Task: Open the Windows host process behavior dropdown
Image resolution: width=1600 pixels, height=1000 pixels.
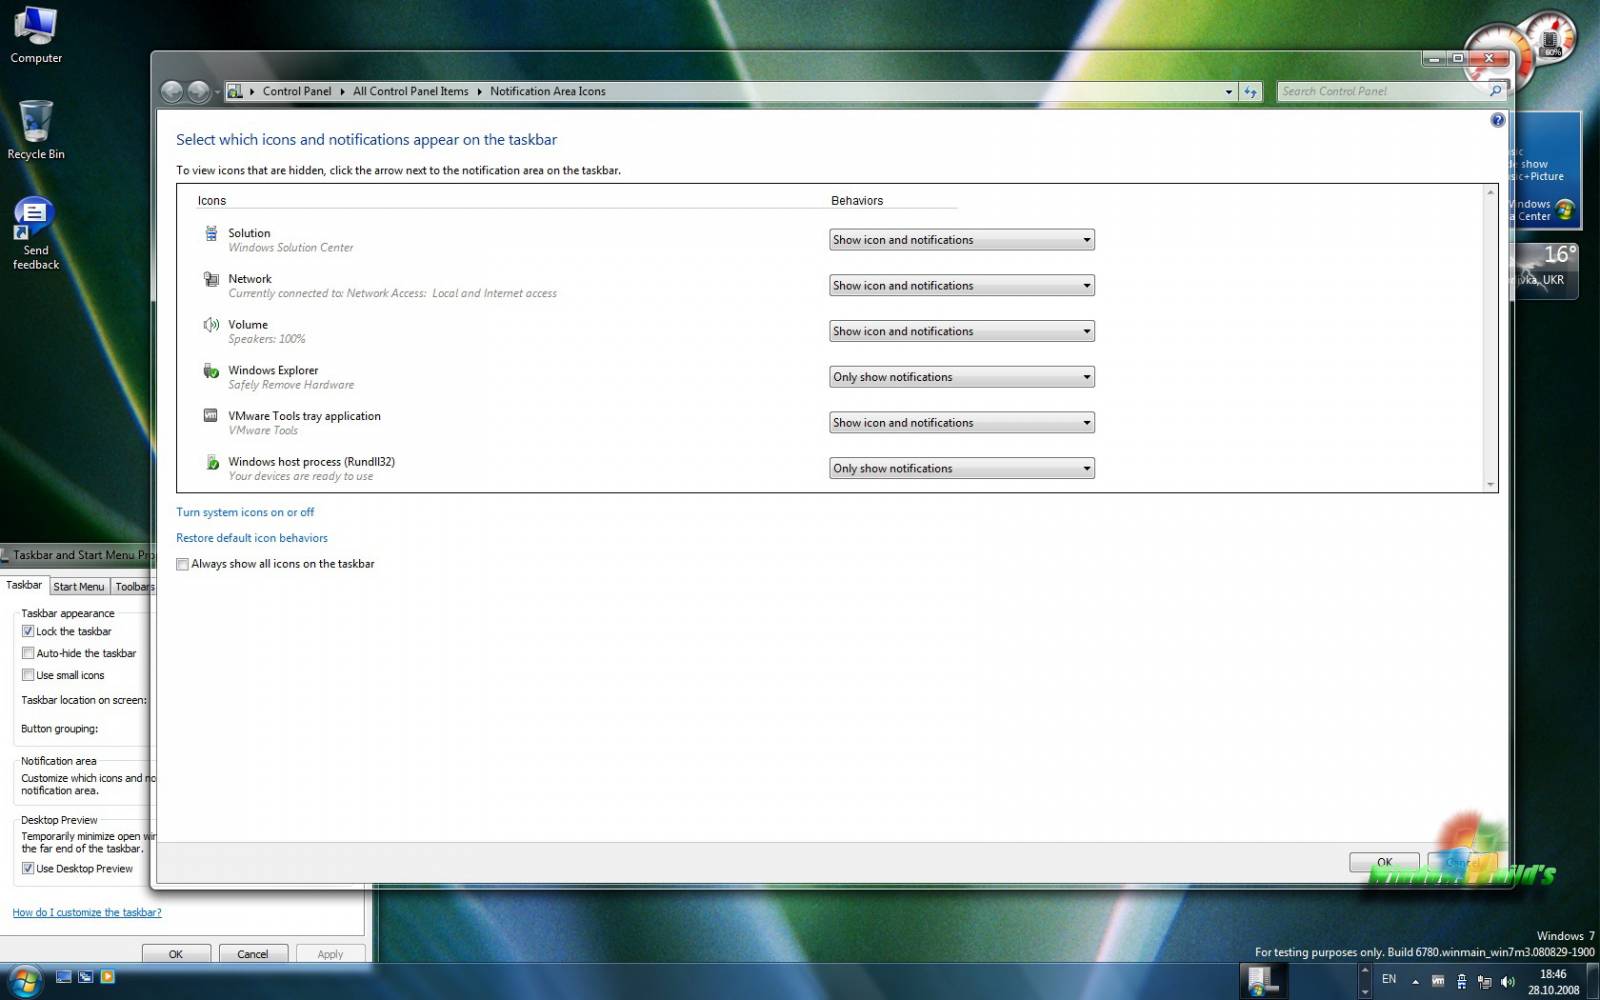Action: (x=962, y=468)
